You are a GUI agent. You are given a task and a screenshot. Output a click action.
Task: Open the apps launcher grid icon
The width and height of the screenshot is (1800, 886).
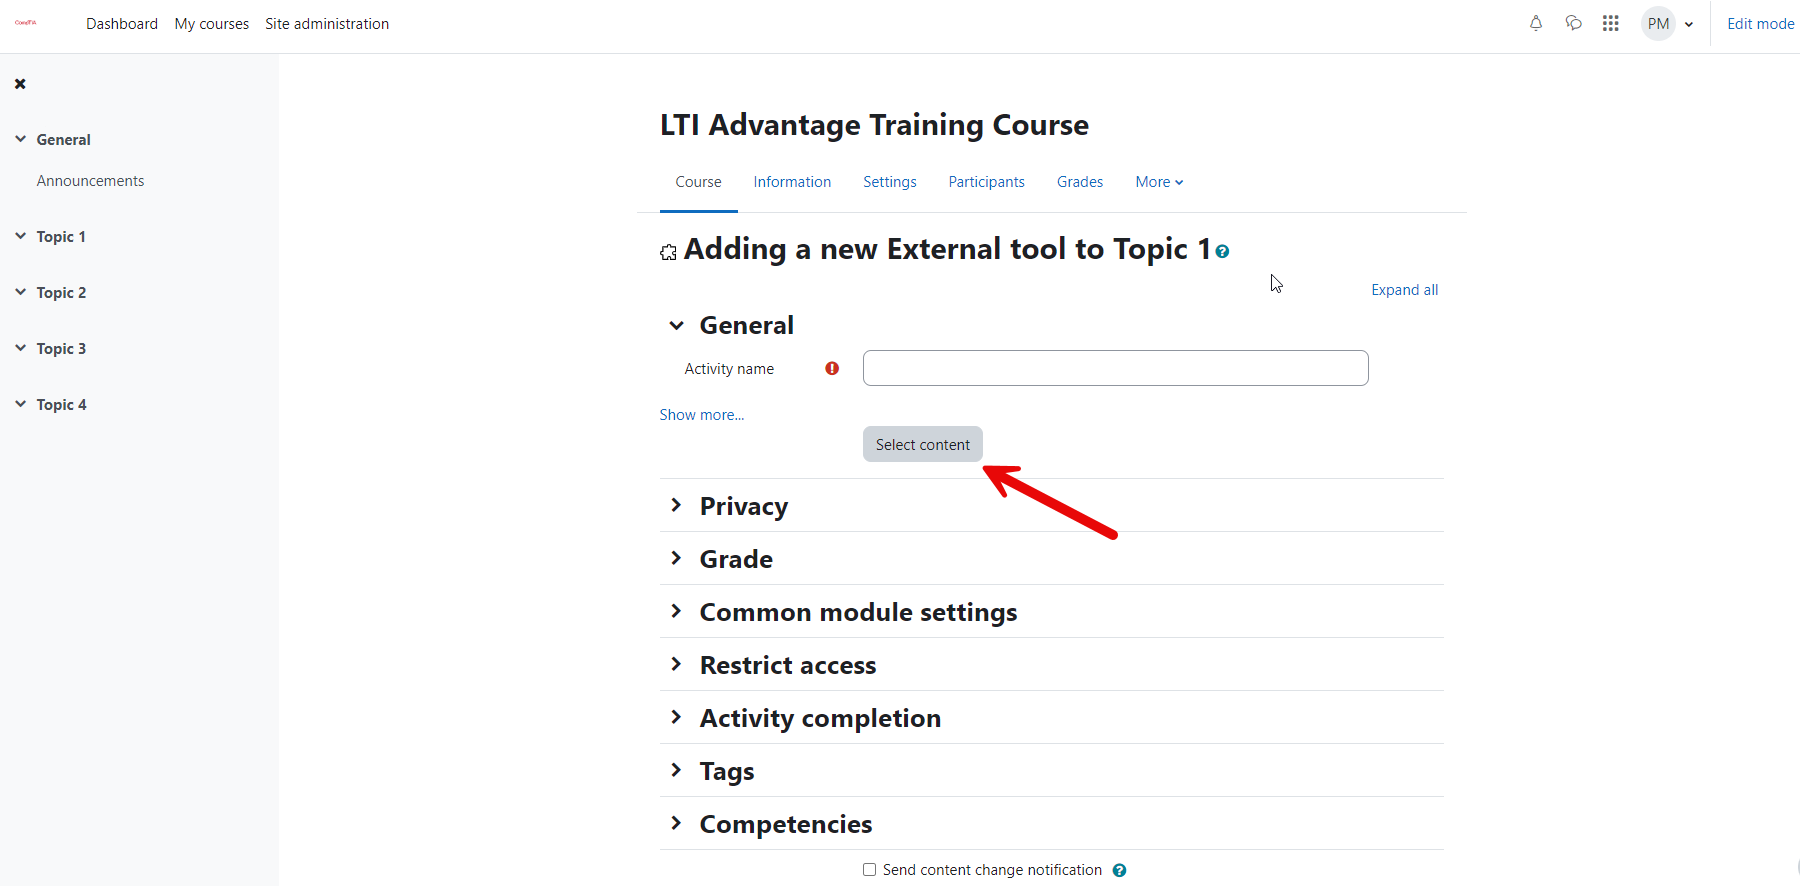pyautogui.click(x=1611, y=23)
